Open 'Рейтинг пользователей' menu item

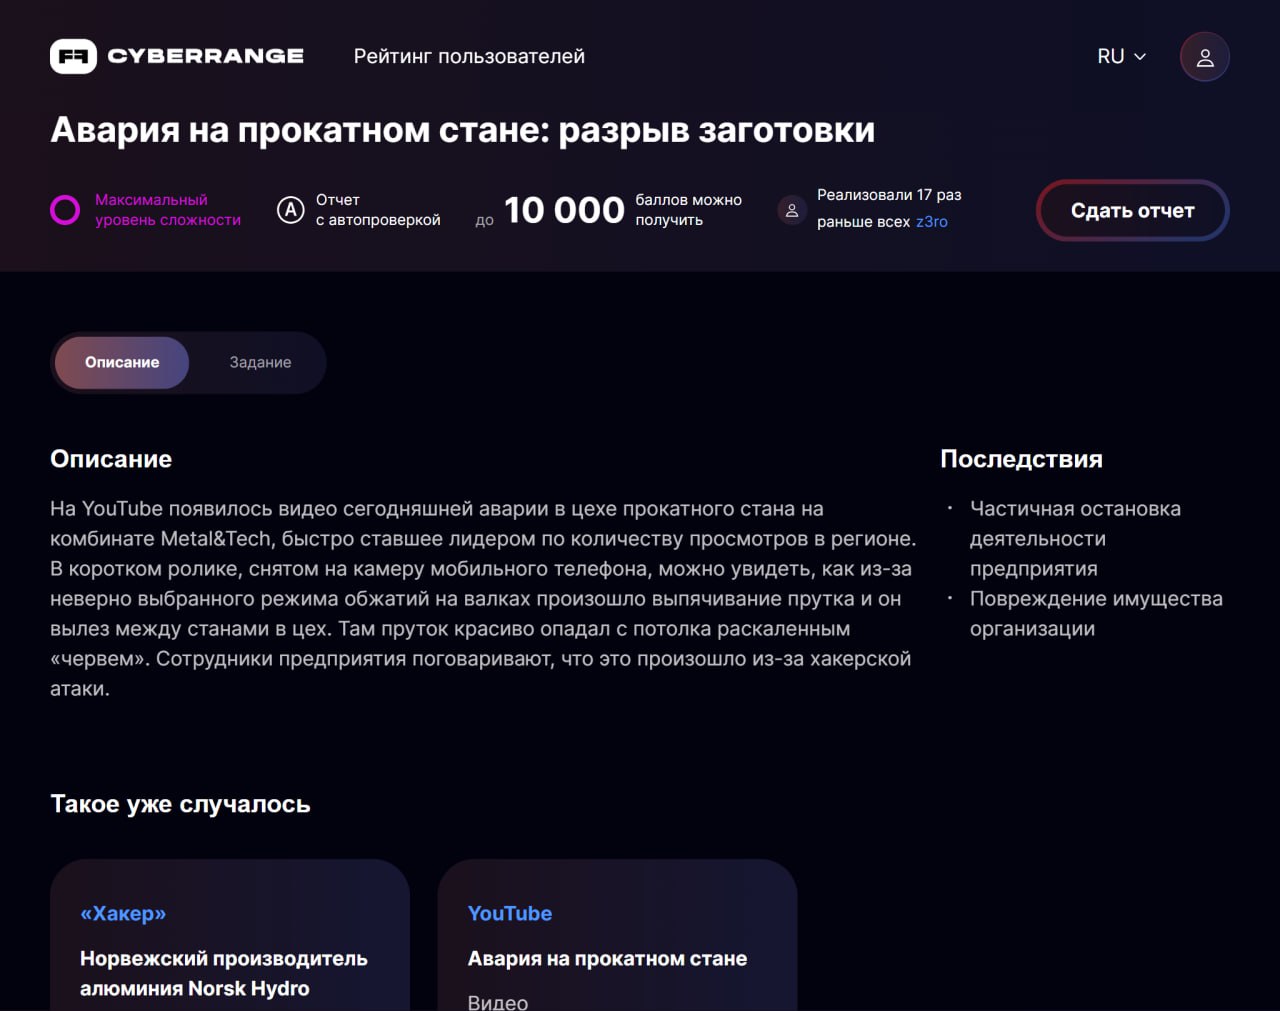[469, 57]
